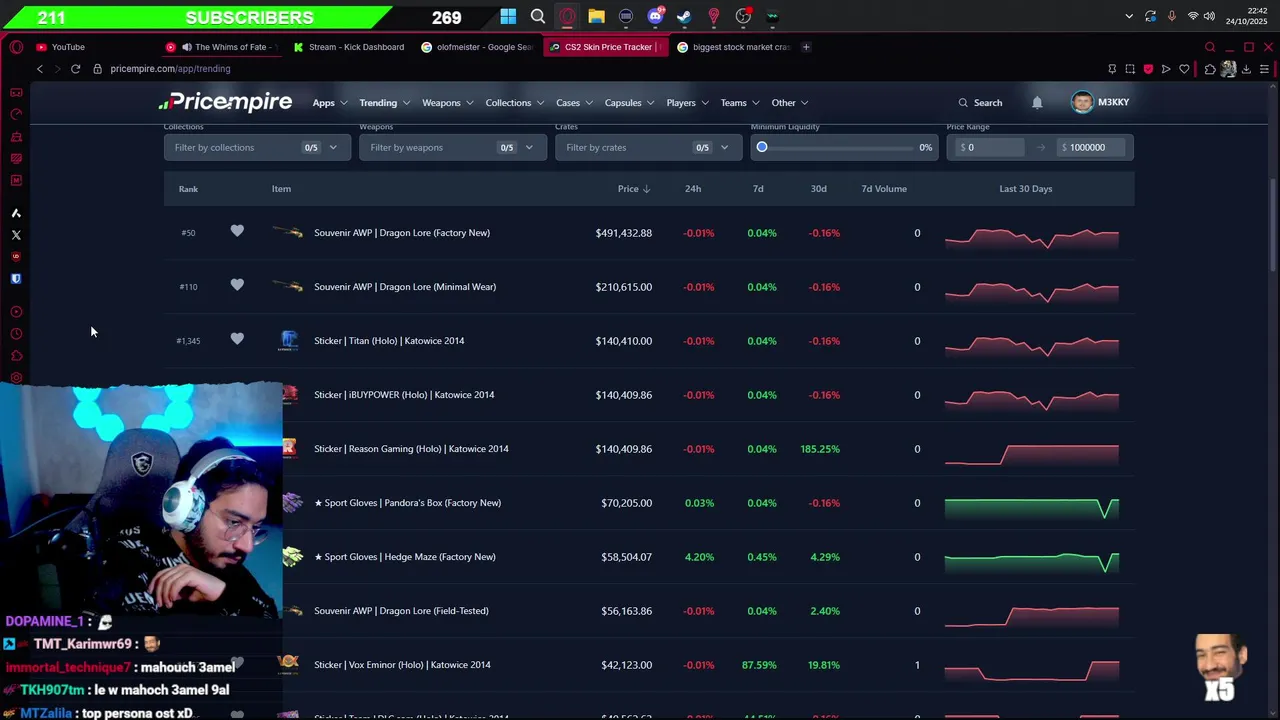1280x720 pixels.
Task: Click the Rank column header
Action: (188, 189)
